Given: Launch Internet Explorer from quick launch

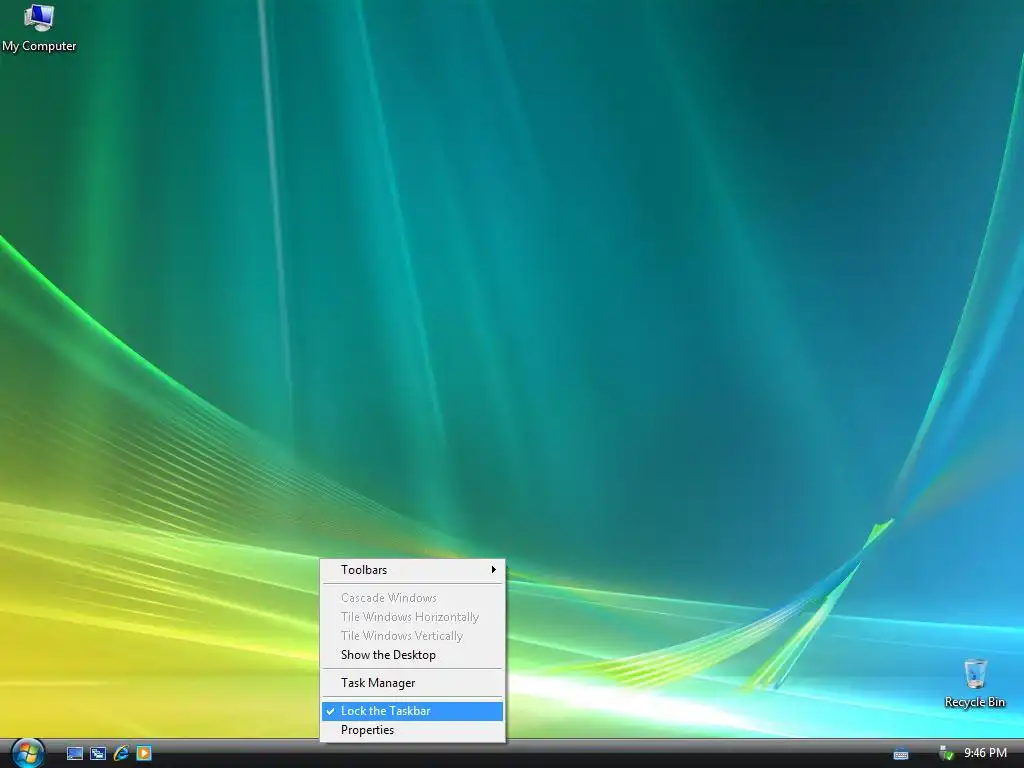Looking at the screenshot, I should click(121, 753).
